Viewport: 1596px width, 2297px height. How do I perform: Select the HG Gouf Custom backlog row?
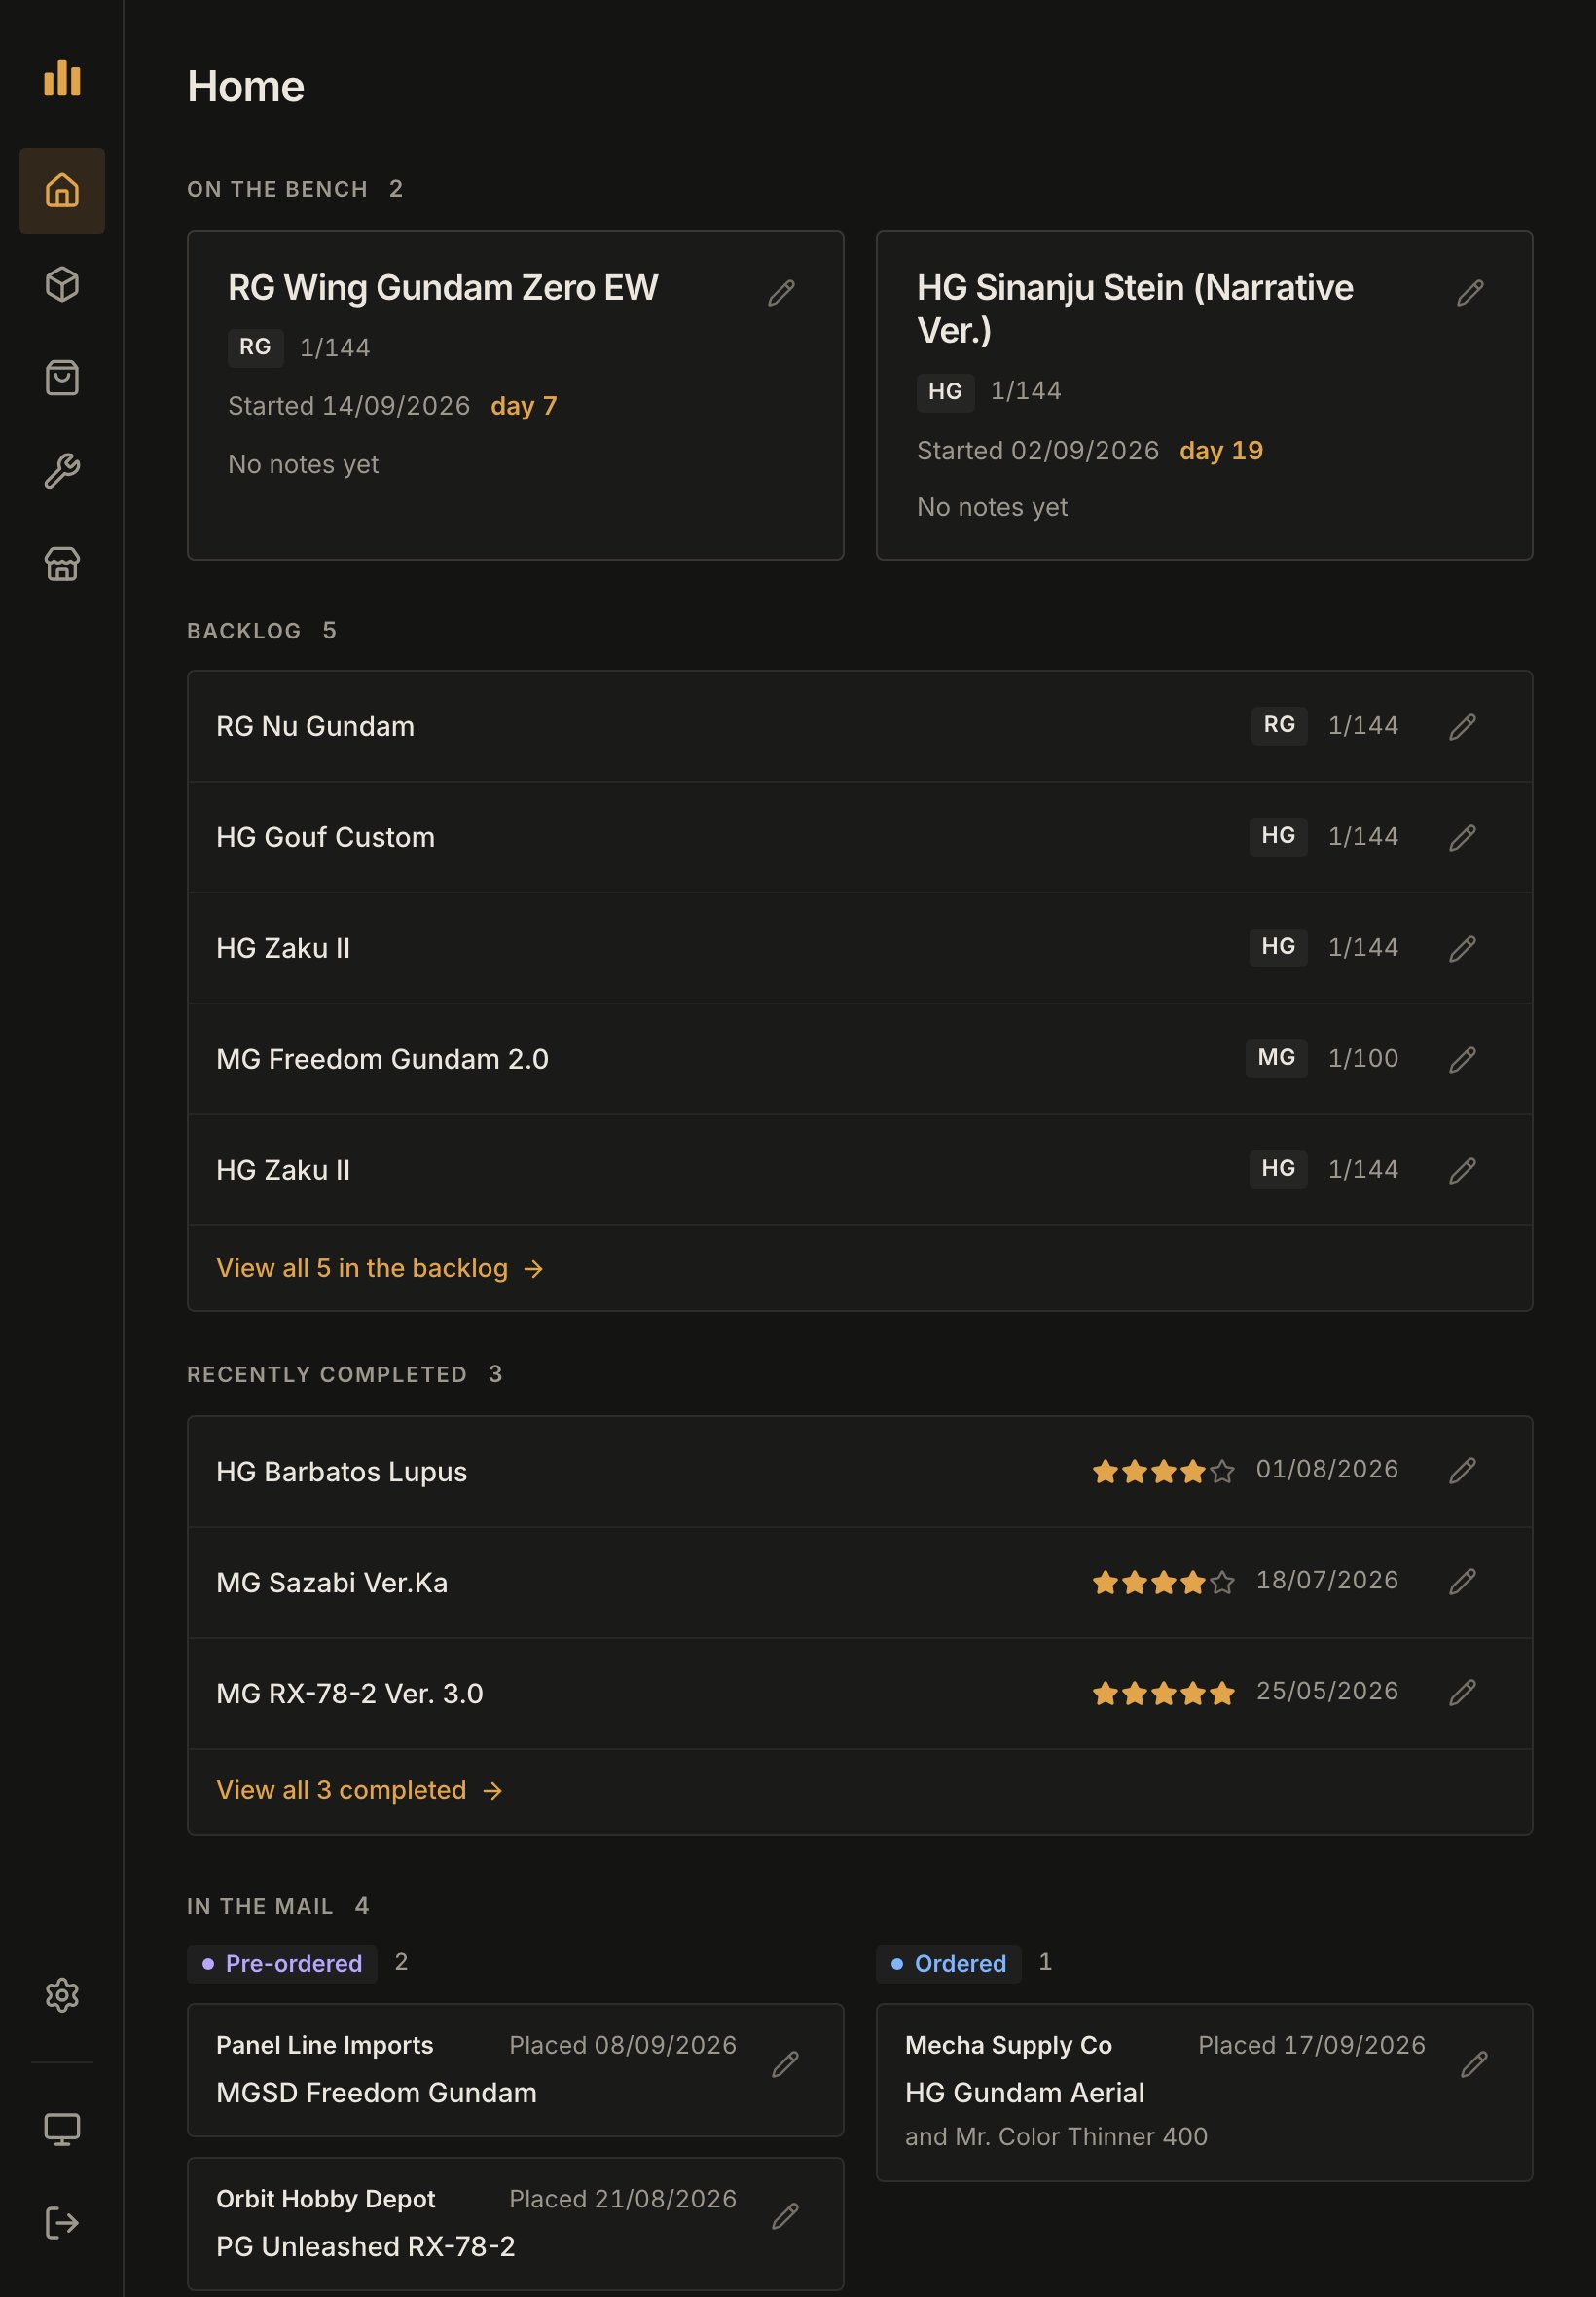pos(859,837)
